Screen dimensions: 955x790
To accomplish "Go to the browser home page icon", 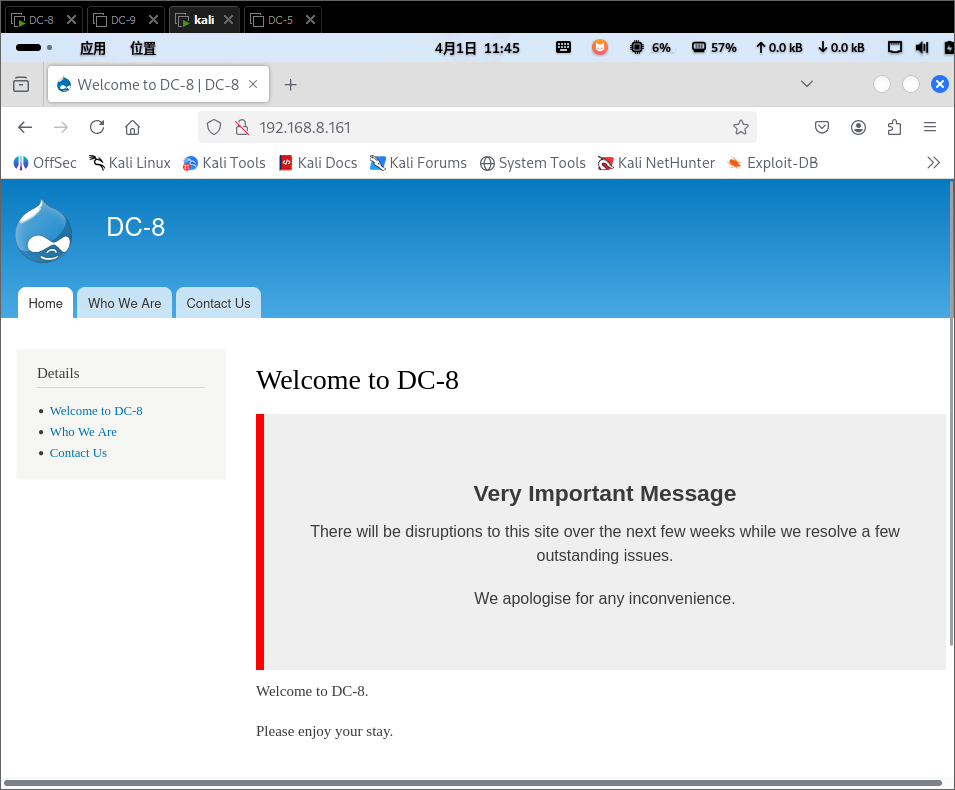I will (132, 127).
